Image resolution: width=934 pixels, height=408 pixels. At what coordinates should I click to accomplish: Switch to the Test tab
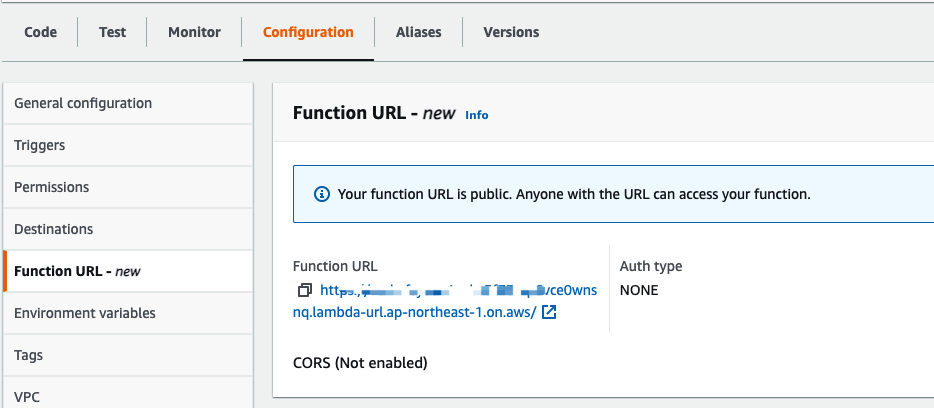point(112,32)
